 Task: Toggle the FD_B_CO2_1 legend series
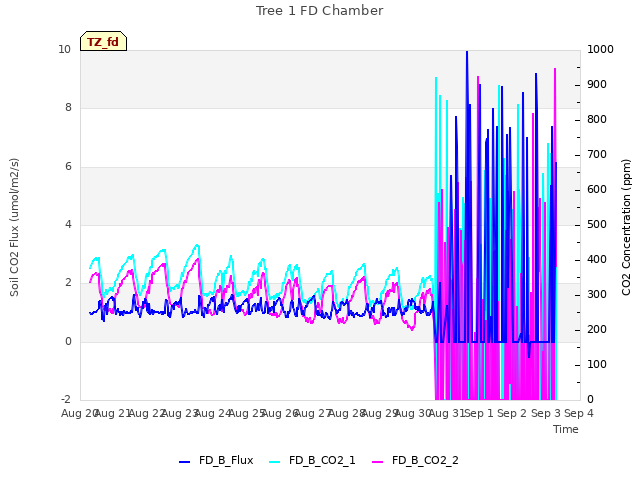313,461
